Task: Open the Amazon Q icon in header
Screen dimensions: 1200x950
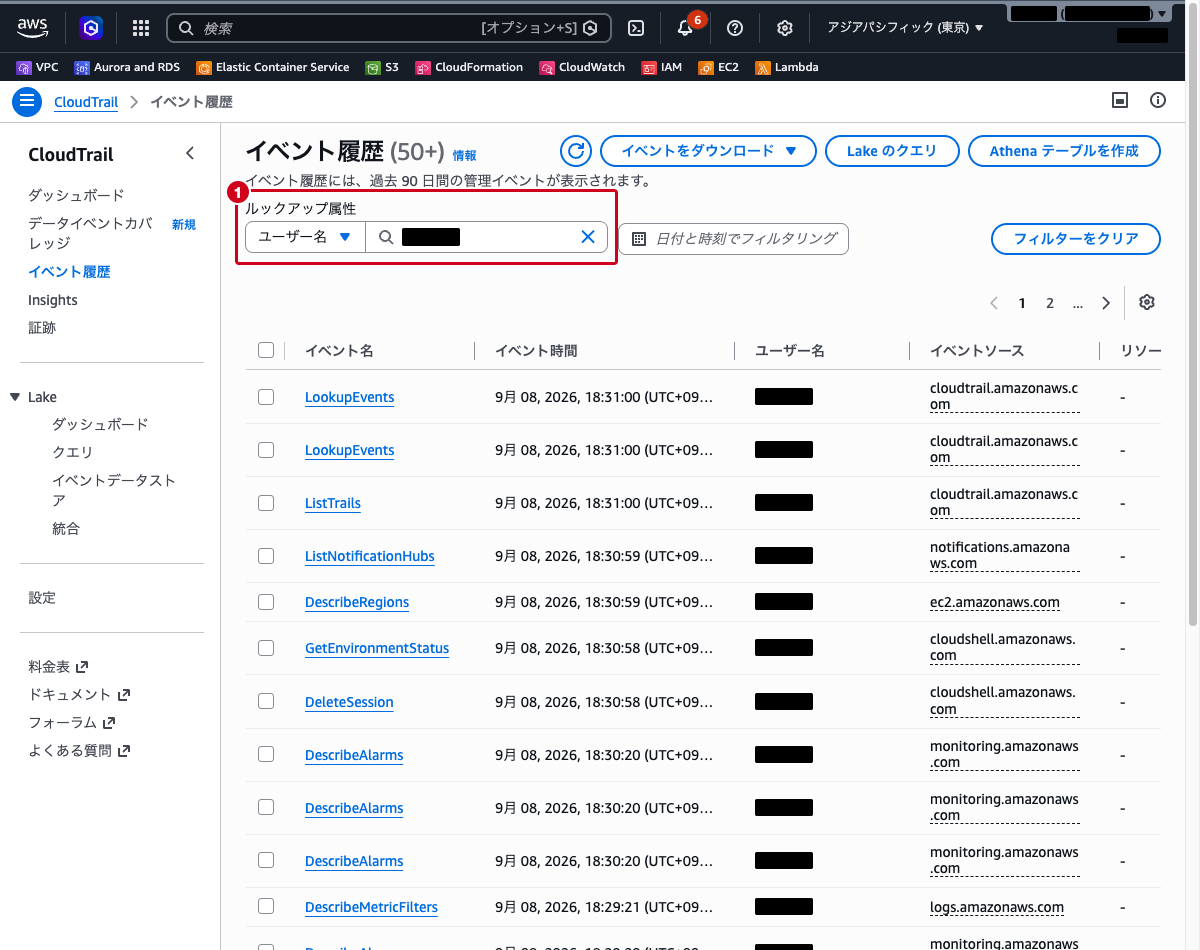Action: (91, 28)
